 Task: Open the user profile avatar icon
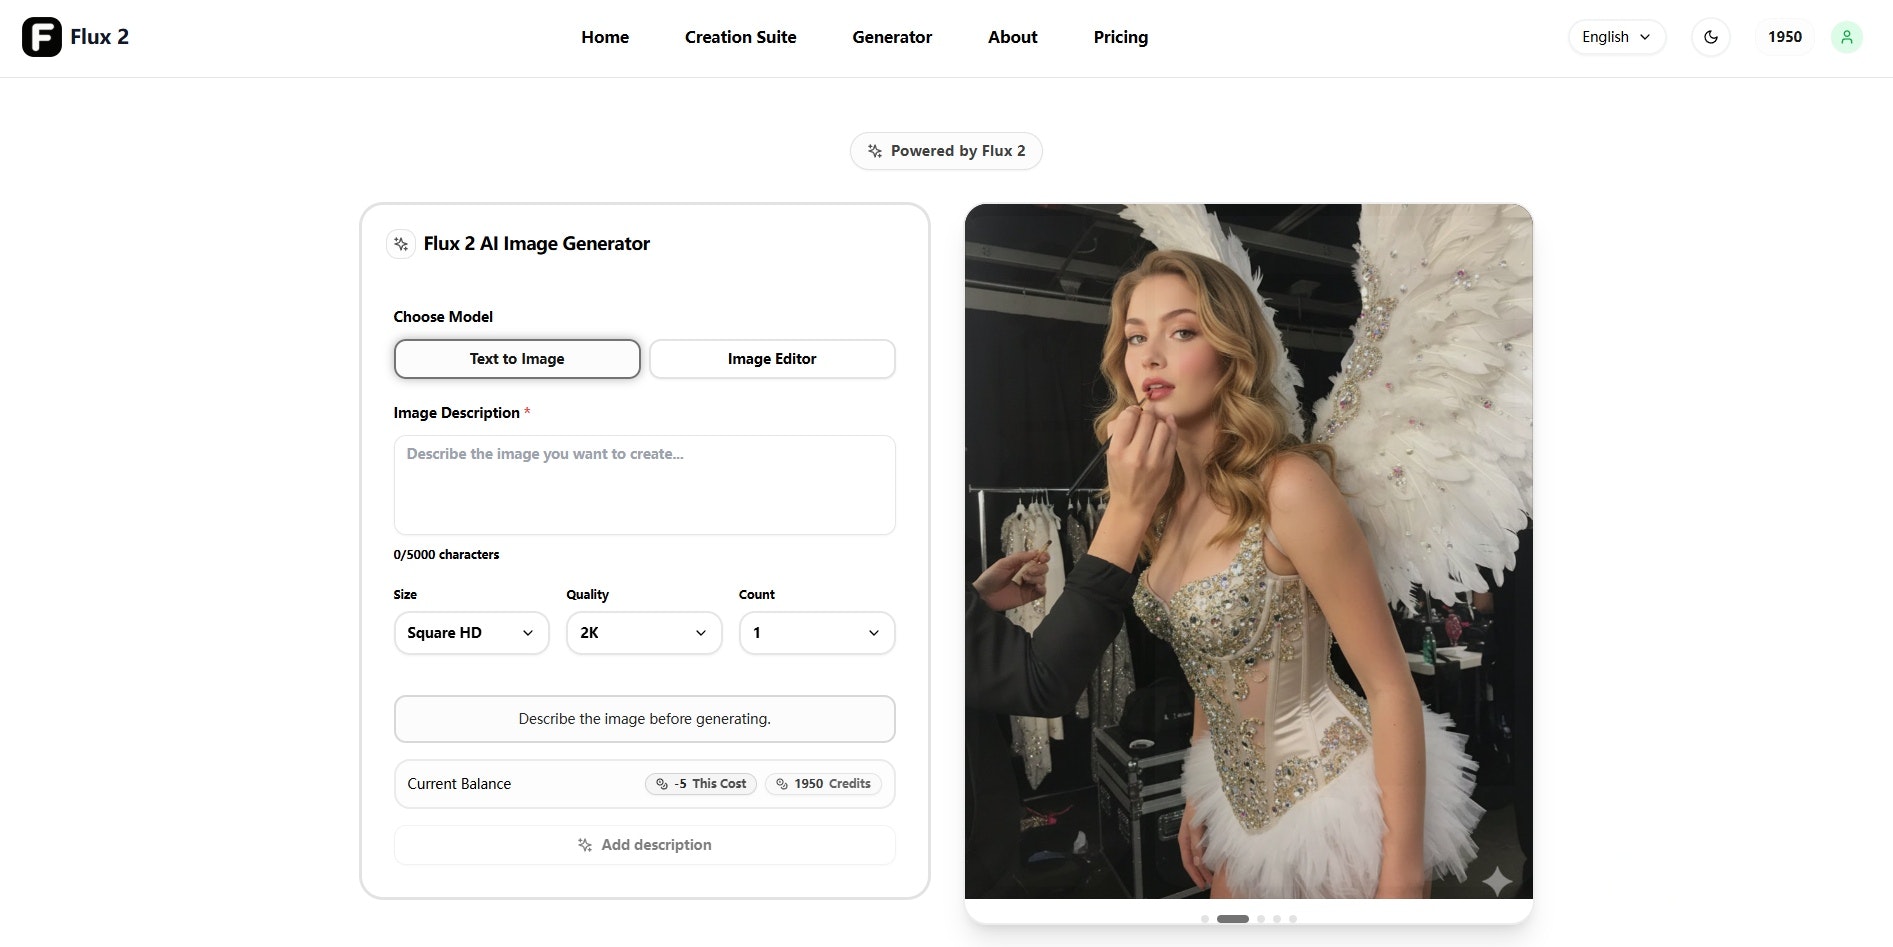(x=1846, y=37)
